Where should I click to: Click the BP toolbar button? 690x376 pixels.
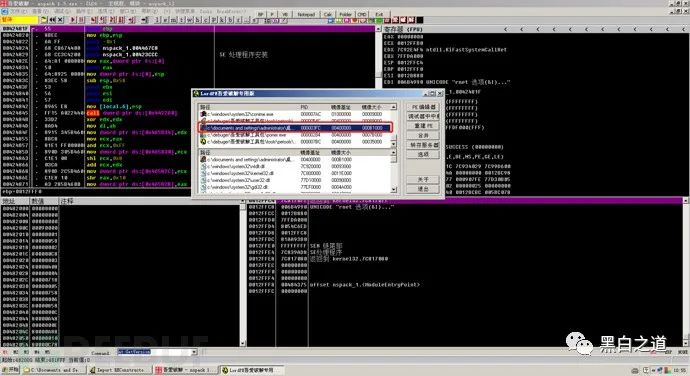(261, 14)
